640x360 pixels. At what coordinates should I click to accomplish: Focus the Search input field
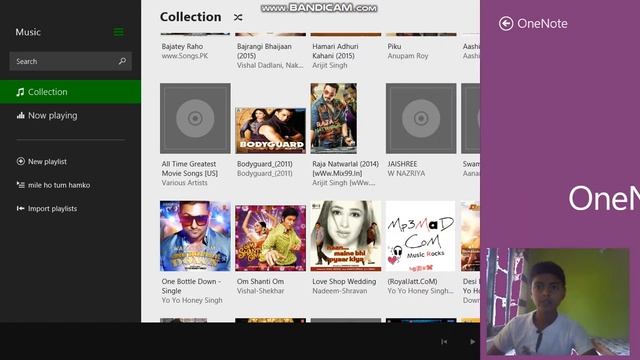[70, 61]
